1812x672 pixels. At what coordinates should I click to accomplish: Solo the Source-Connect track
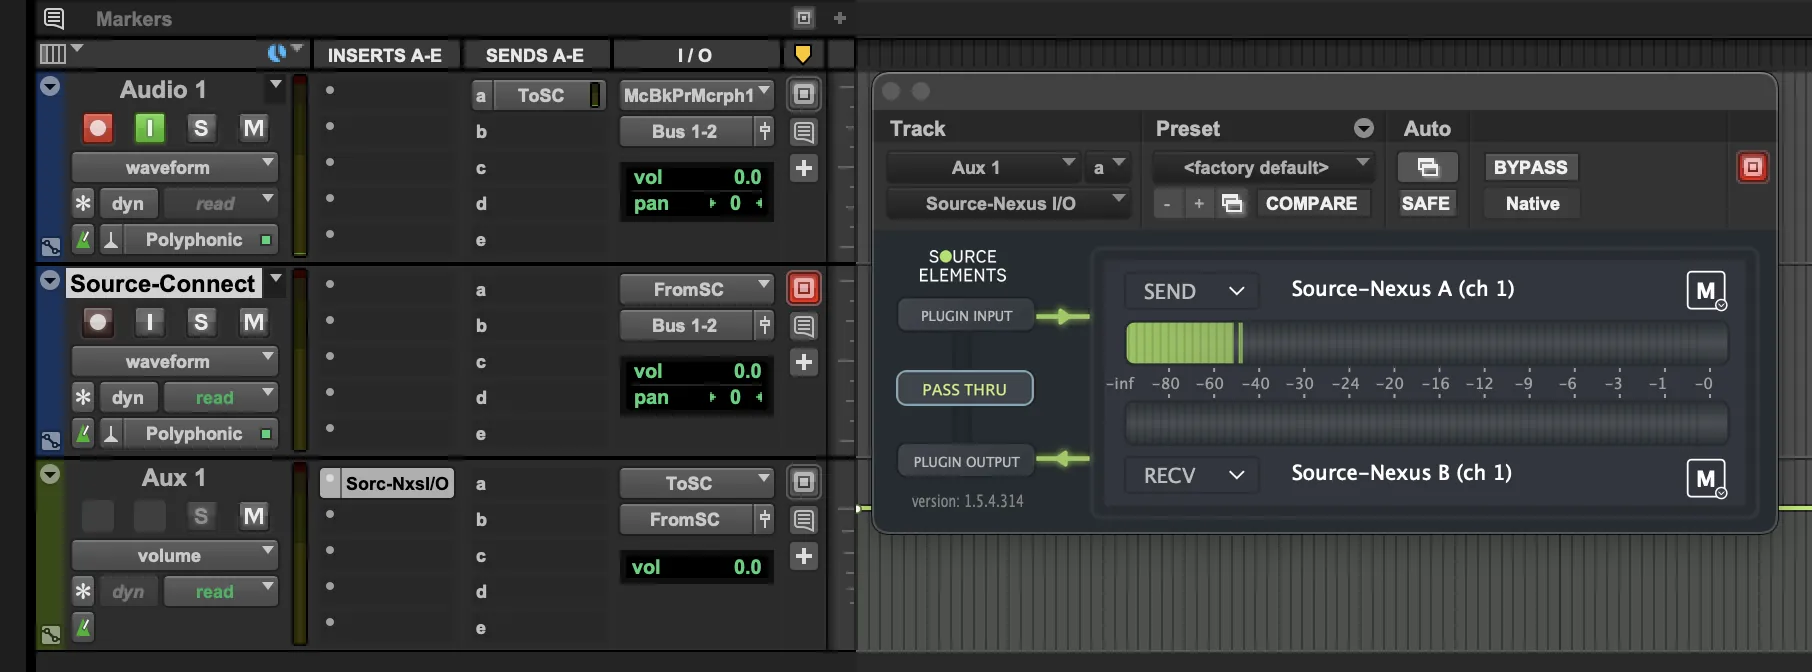click(x=201, y=322)
